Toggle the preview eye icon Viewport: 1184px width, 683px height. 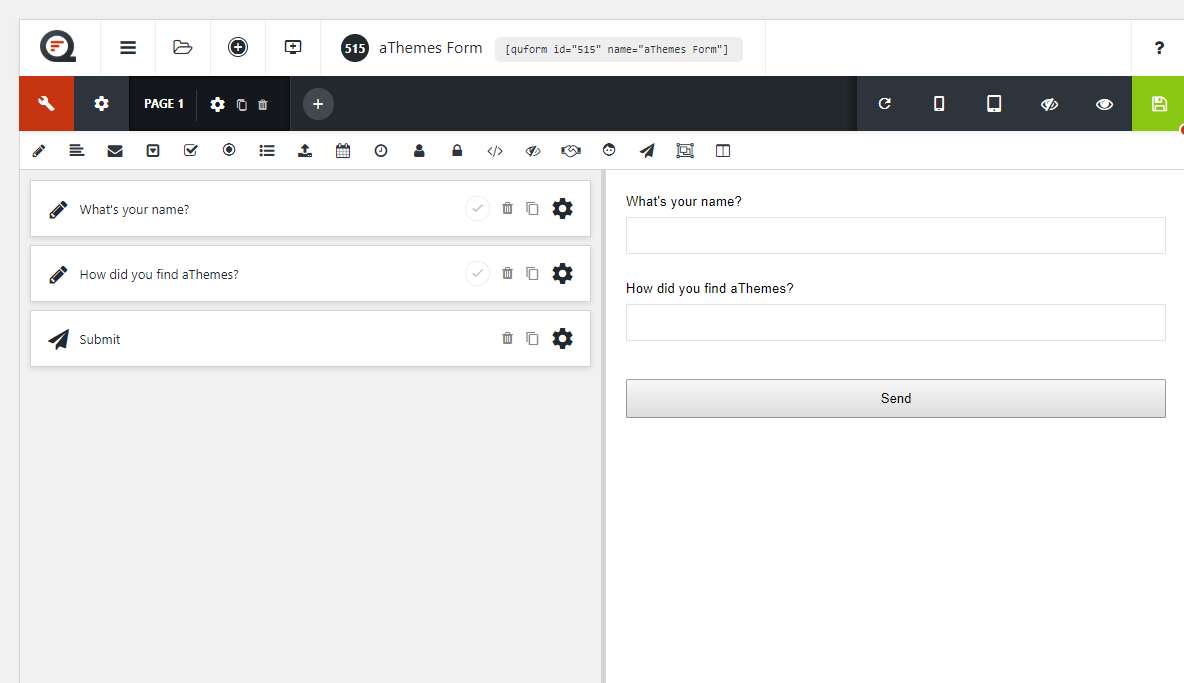pyautogui.click(x=1104, y=103)
